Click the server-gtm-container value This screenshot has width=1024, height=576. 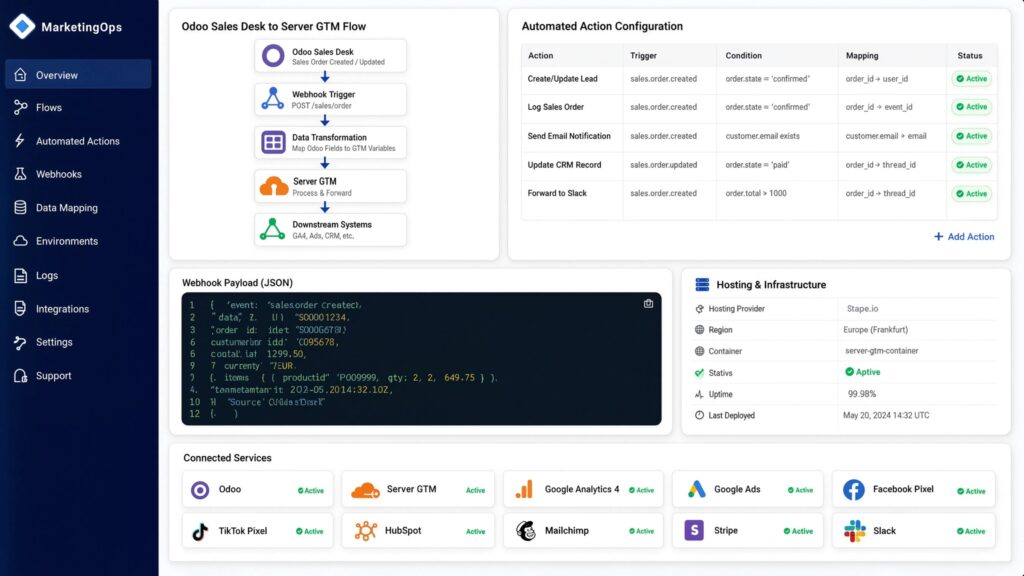coord(882,351)
